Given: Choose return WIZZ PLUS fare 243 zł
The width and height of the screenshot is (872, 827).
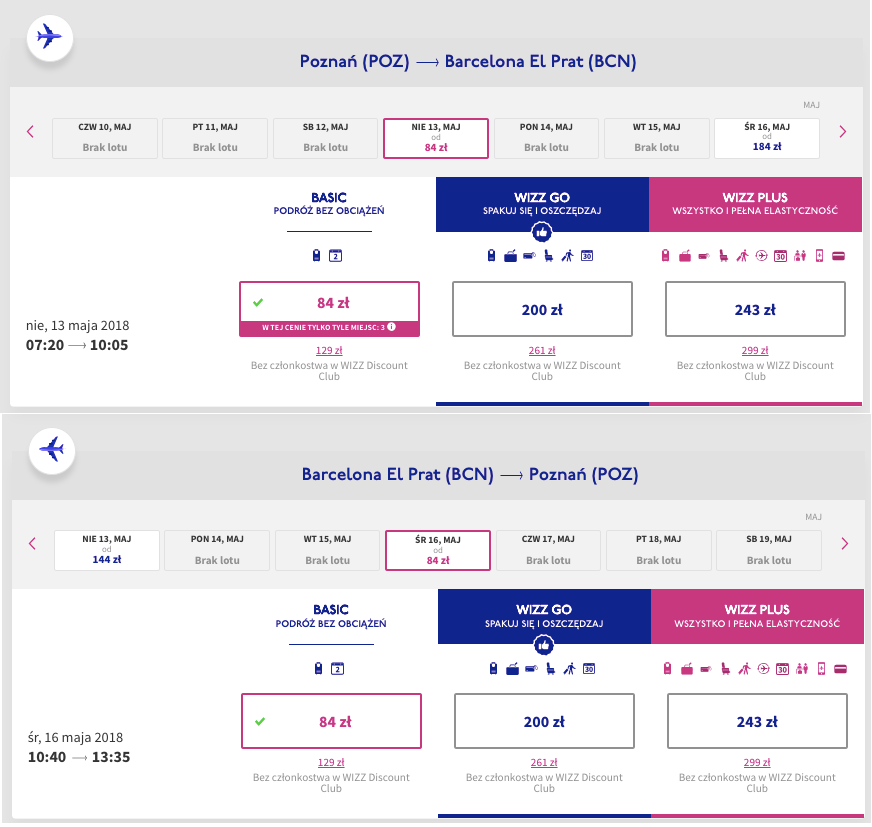Looking at the screenshot, I should (x=757, y=721).
